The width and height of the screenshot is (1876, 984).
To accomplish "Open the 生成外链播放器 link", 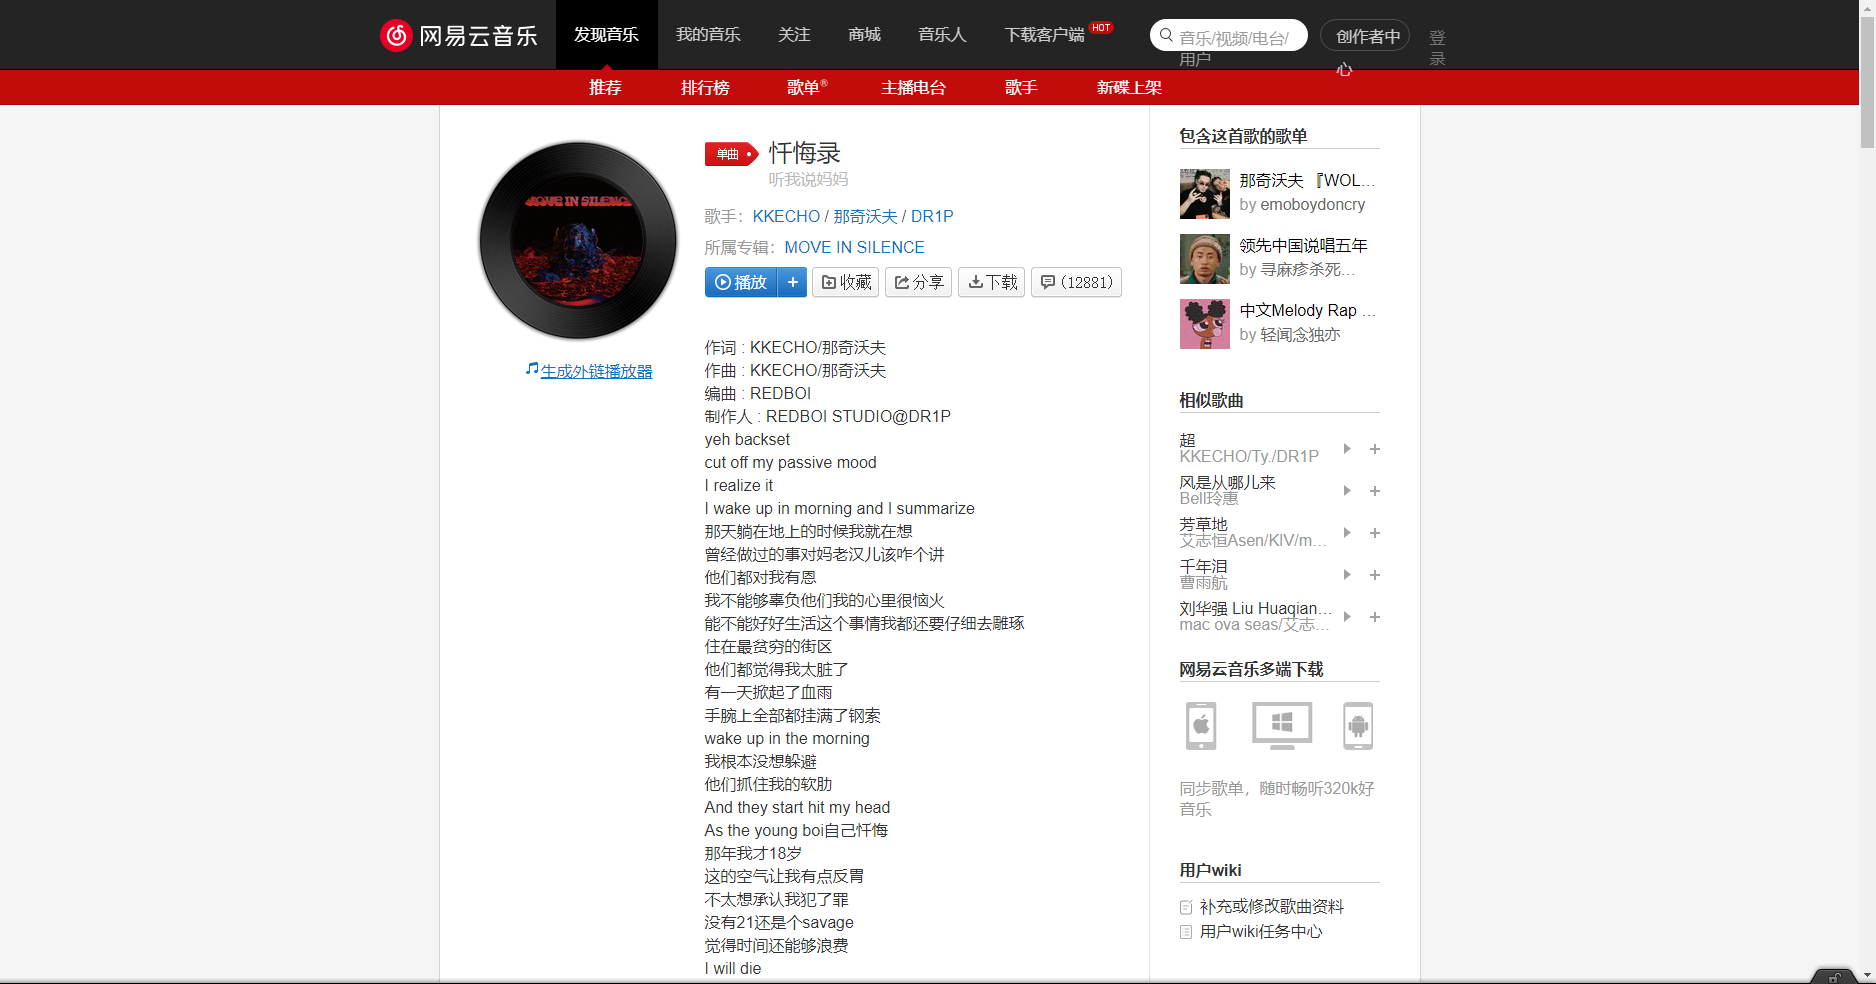I will [x=595, y=370].
